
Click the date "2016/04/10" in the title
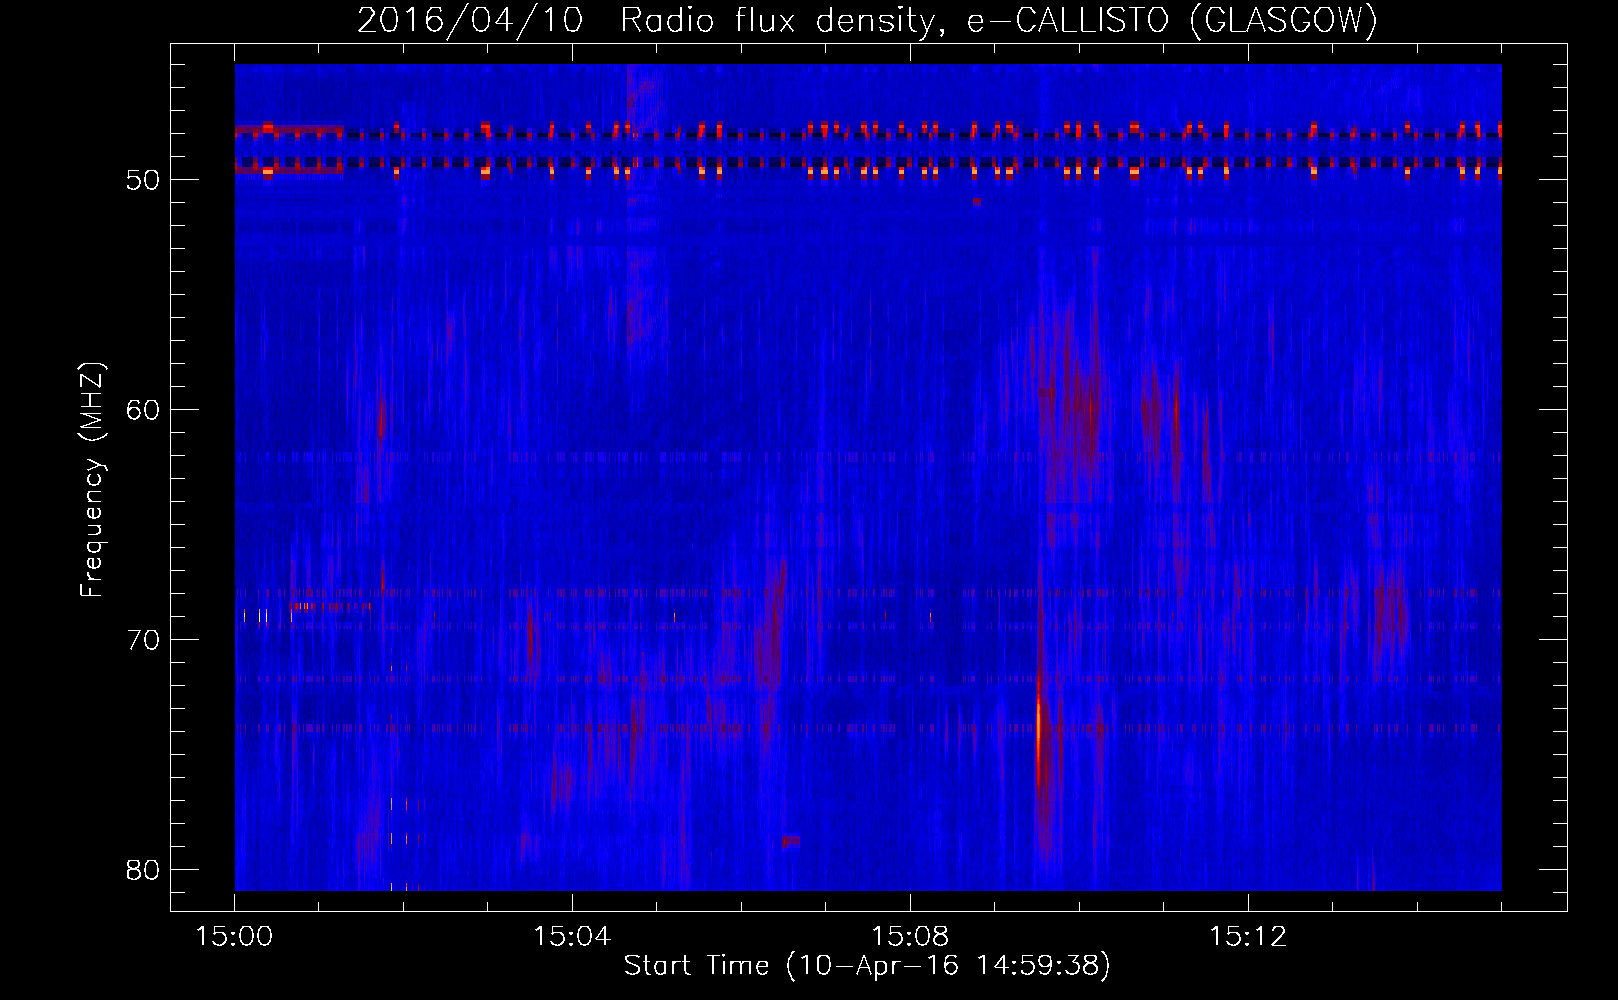click(x=470, y=21)
